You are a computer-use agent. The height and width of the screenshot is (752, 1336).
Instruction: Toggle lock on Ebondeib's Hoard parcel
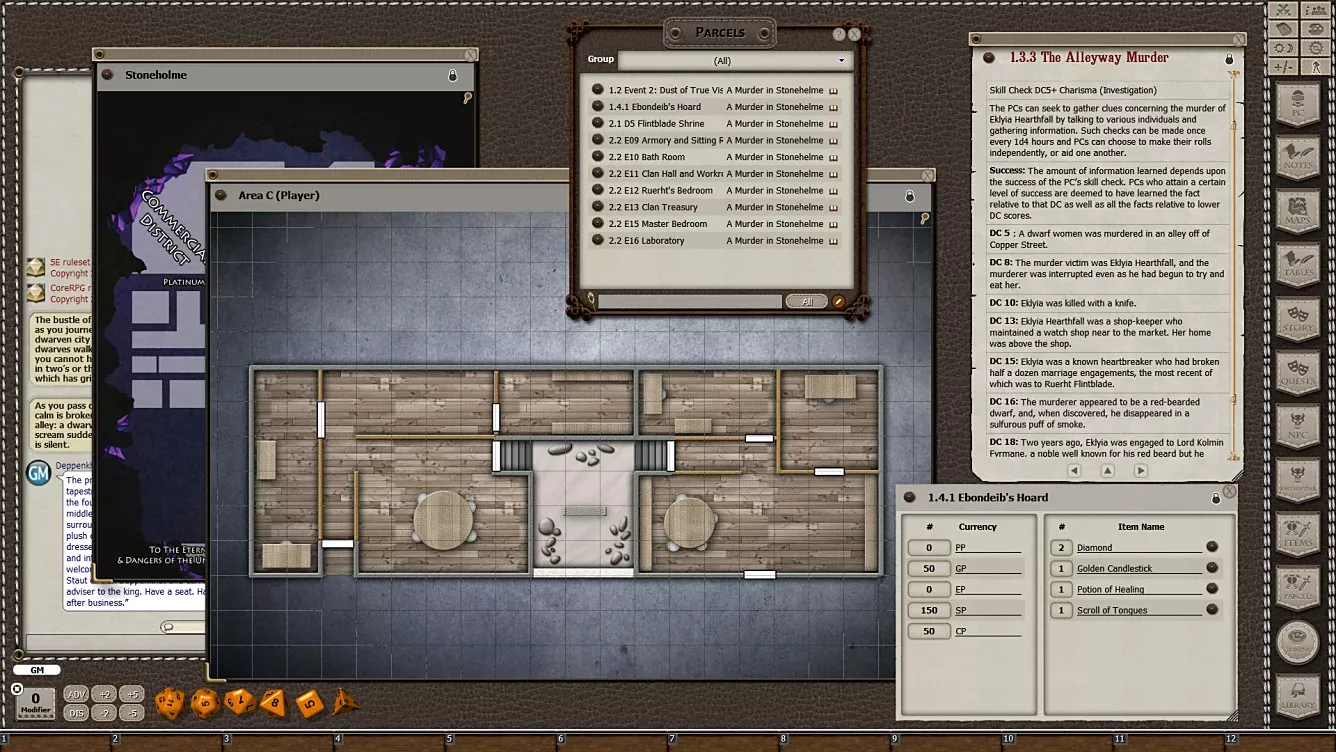click(1216, 498)
